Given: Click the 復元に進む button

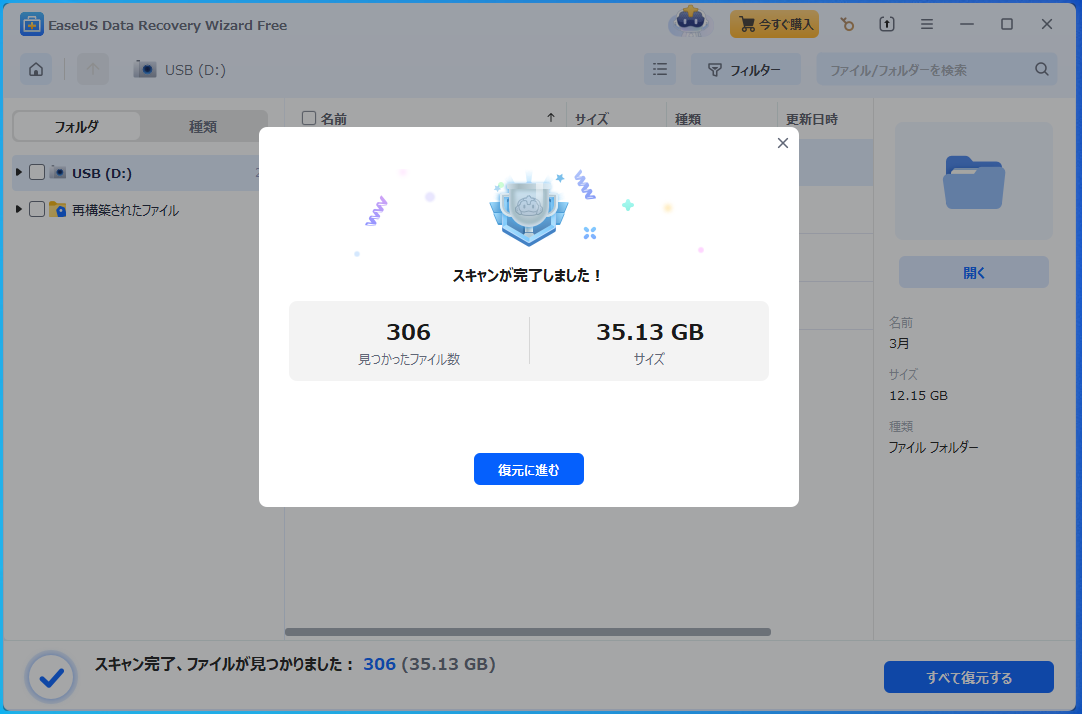Looking at the screenshot, I should [529, 469].
